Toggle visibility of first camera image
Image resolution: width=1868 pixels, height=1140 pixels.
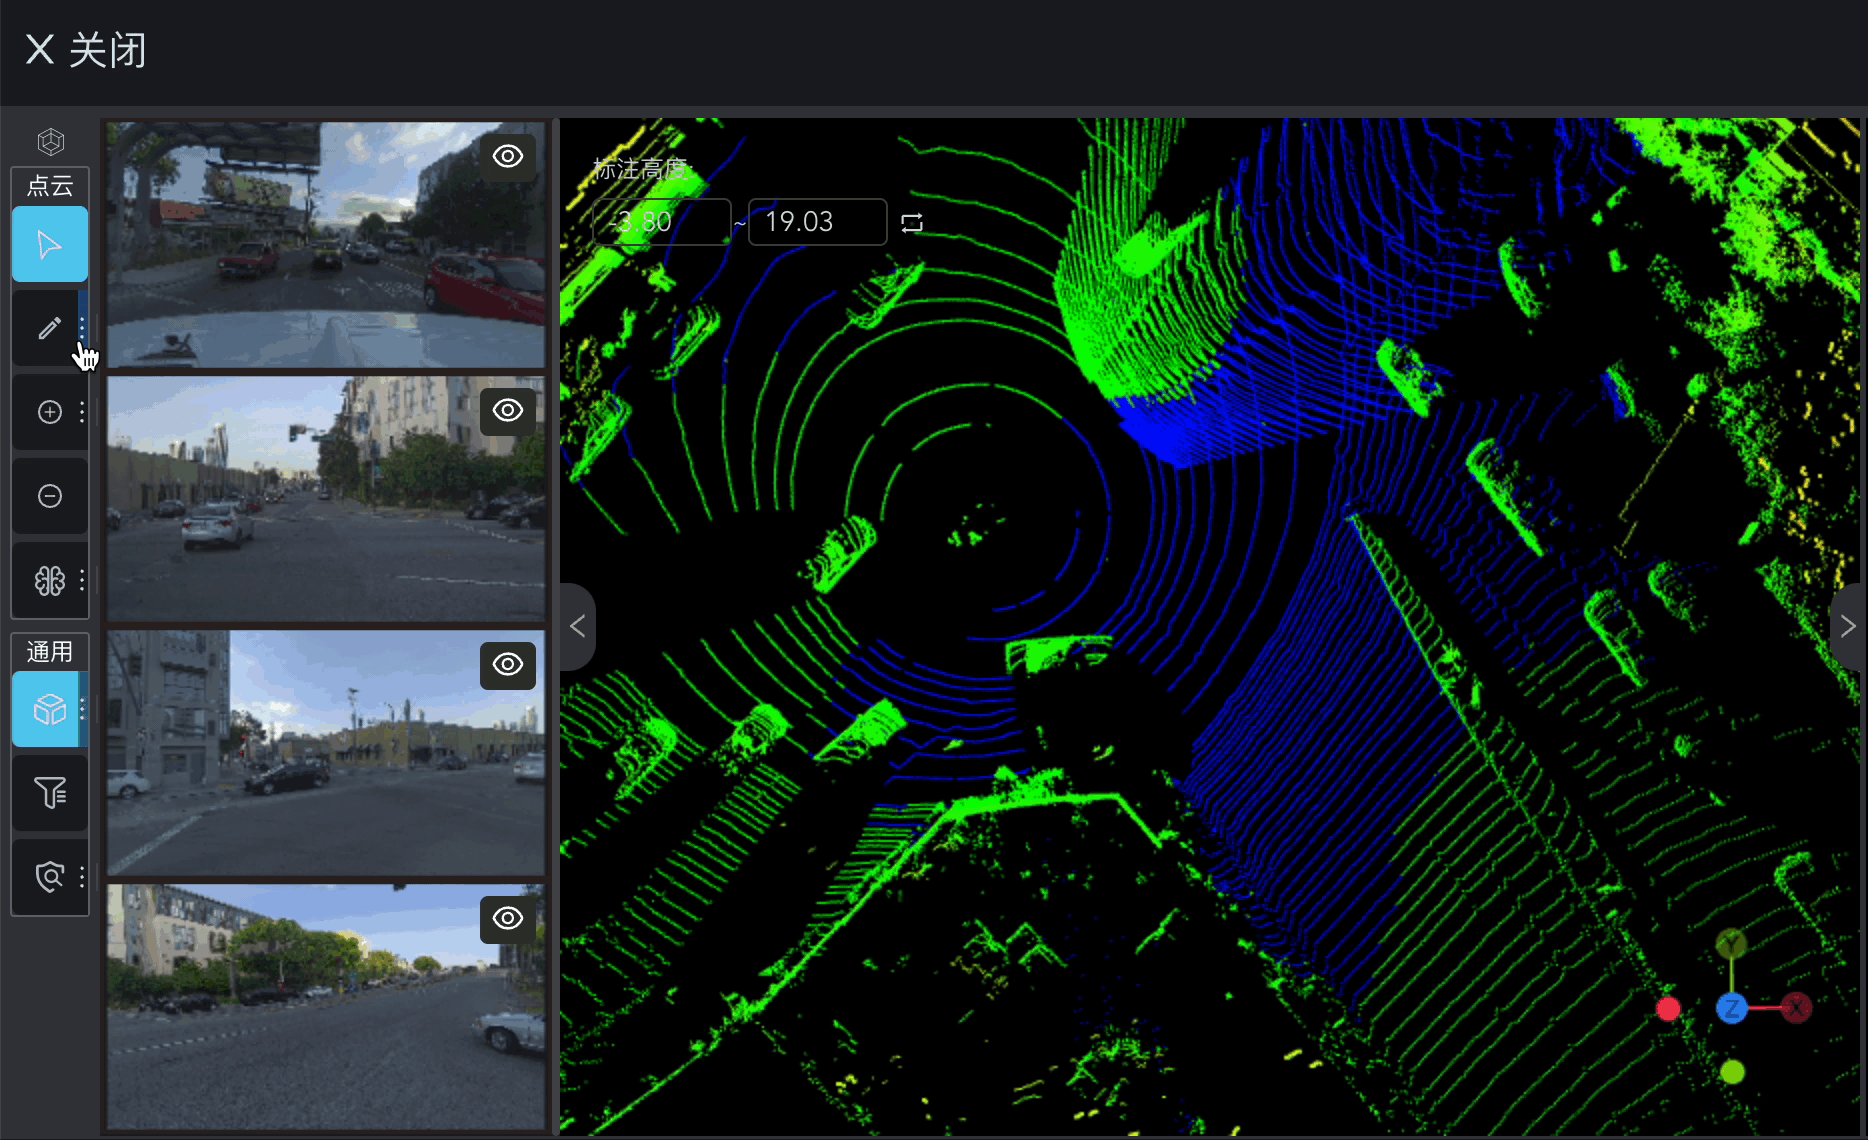click(x=508, y=156)
